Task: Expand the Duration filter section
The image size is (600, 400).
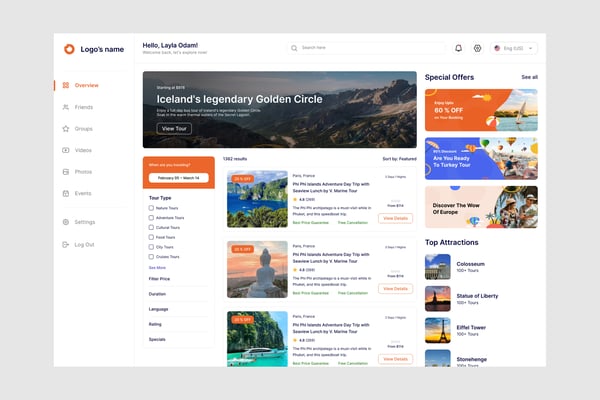Action: tap(178, 294)
